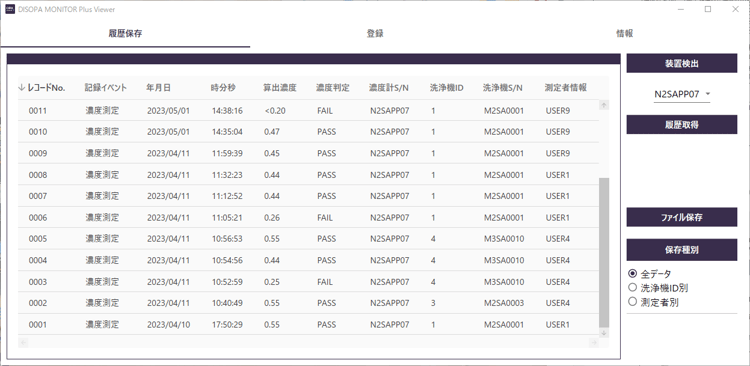
Task: Select the 全データ radio button
Action: (x=633, y=274)
